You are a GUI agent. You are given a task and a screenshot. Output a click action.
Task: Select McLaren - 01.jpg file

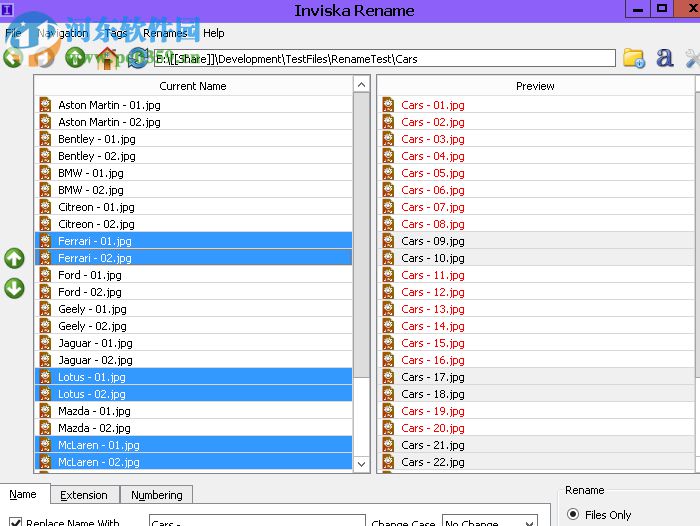pyautogui.click(x=193, y=445)
